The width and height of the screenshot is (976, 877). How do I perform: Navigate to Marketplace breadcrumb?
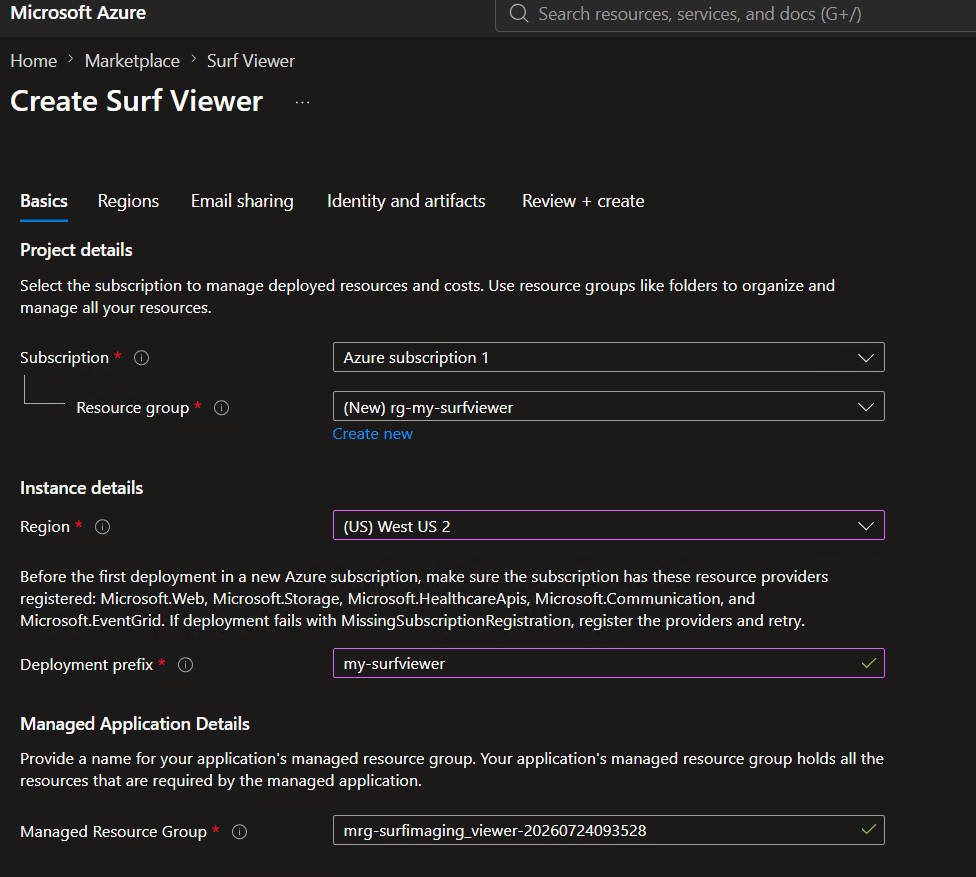pyautogui.click(x=132, y=61)
